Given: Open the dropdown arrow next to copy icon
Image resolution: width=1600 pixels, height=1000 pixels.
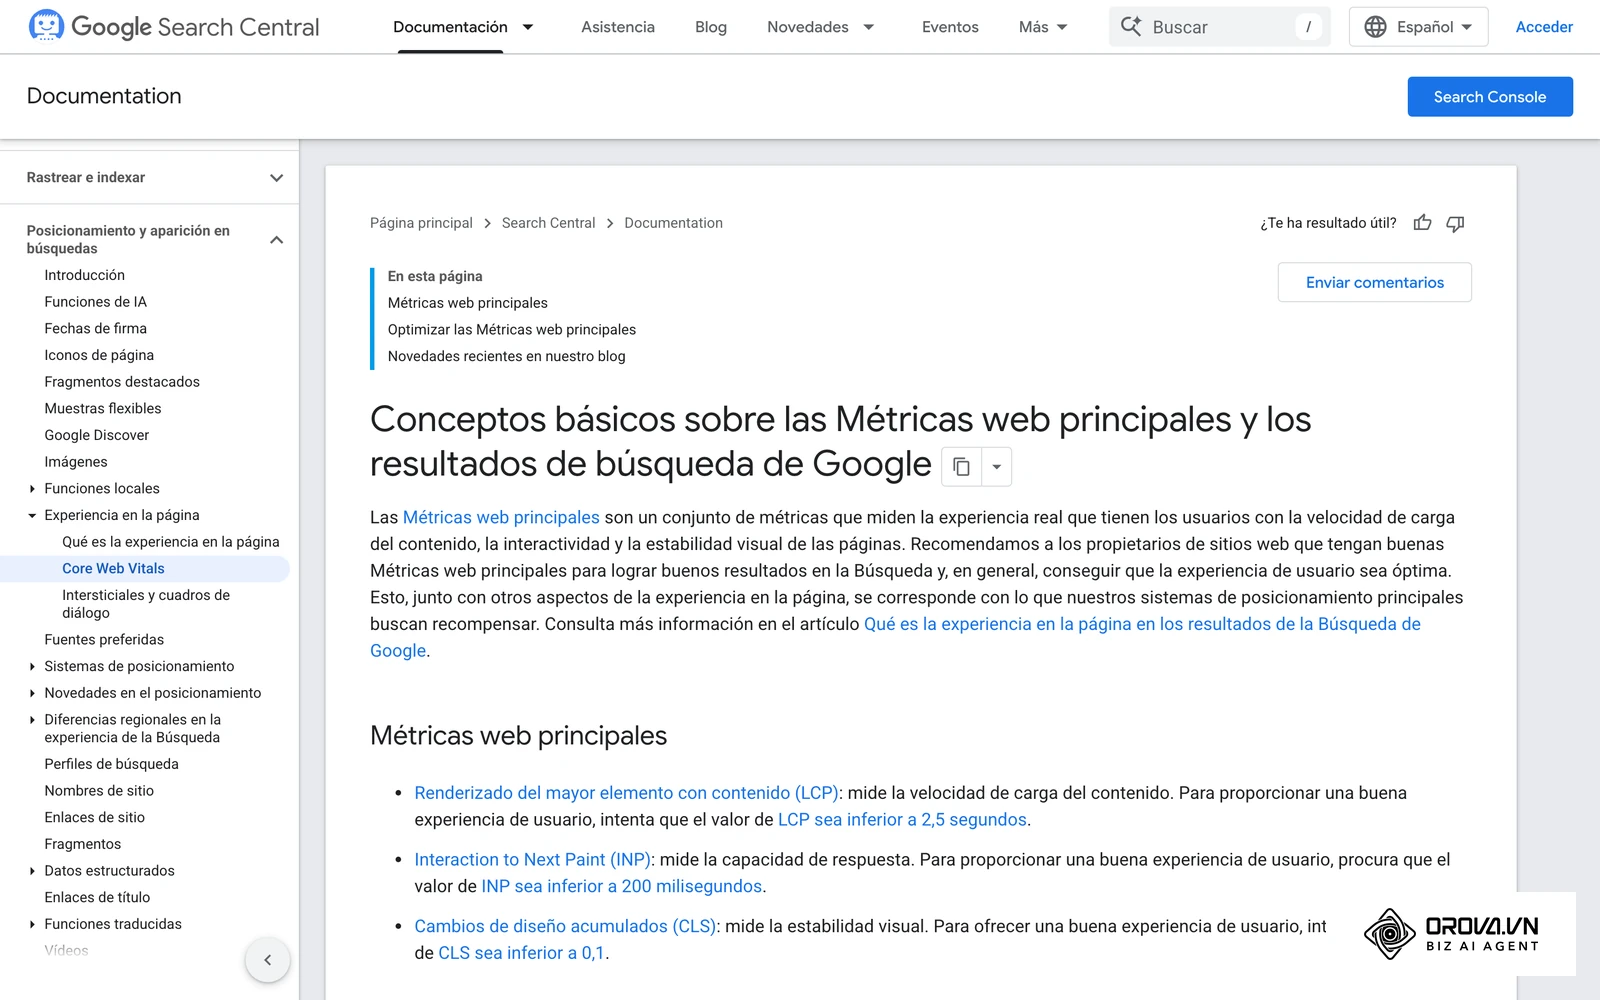Looking at the screenshot, I should tap(996, 467).
